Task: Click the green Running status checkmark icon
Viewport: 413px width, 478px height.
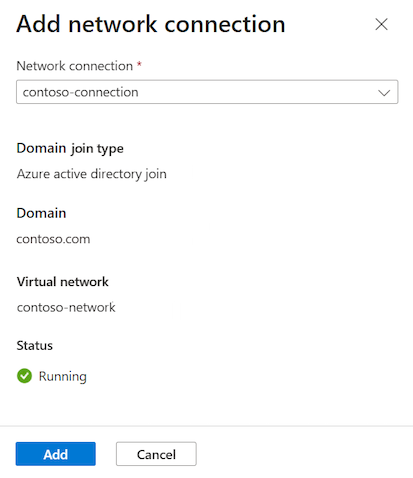Action: pyautogui.click(x=24, y=376)
